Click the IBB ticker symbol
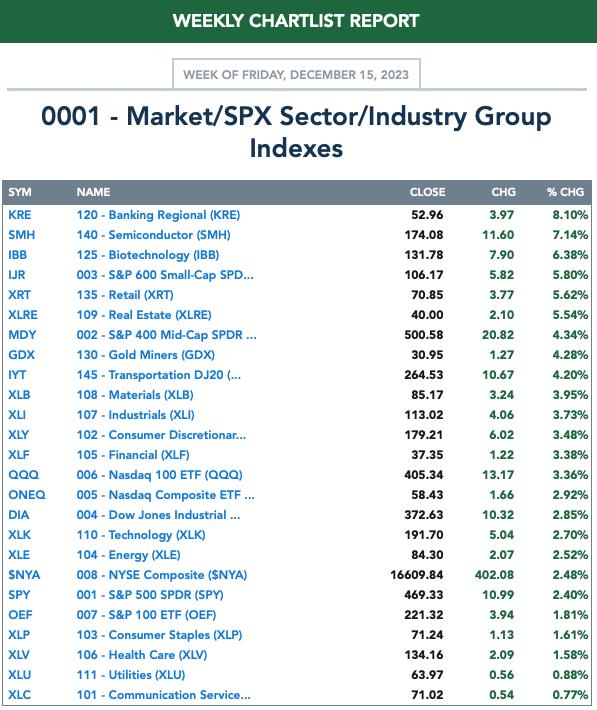Image resolution: width=597 pixels, height=710 pixels. coord(18,254)
